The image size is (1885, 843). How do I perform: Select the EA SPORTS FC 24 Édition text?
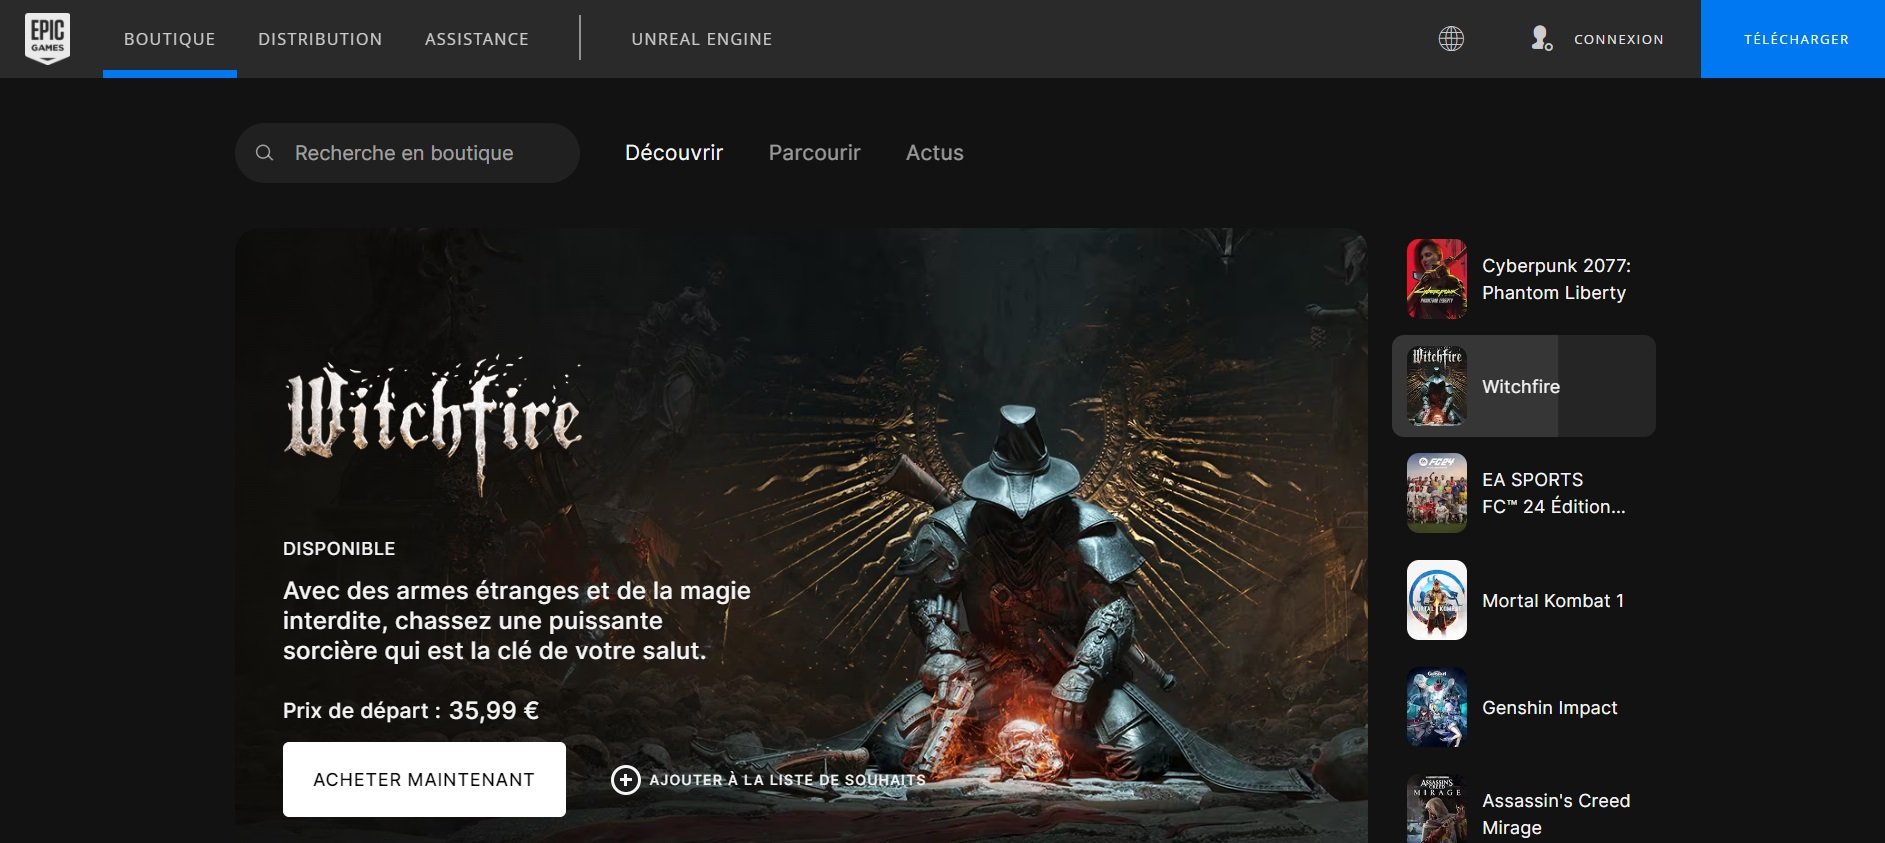point(1554,493)
